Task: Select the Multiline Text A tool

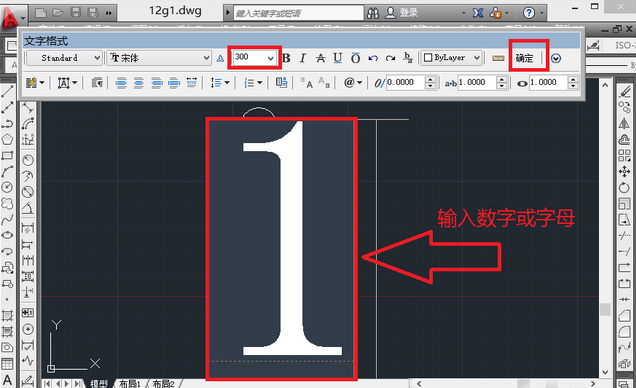Action: [7, 380]
